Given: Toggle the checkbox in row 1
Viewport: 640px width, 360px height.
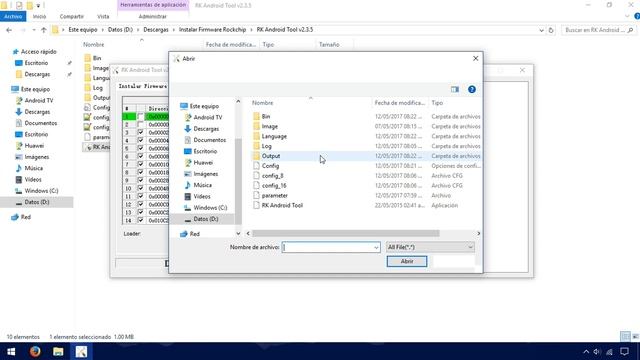Looking at the screenshot, I should click(x=140, y=117).
